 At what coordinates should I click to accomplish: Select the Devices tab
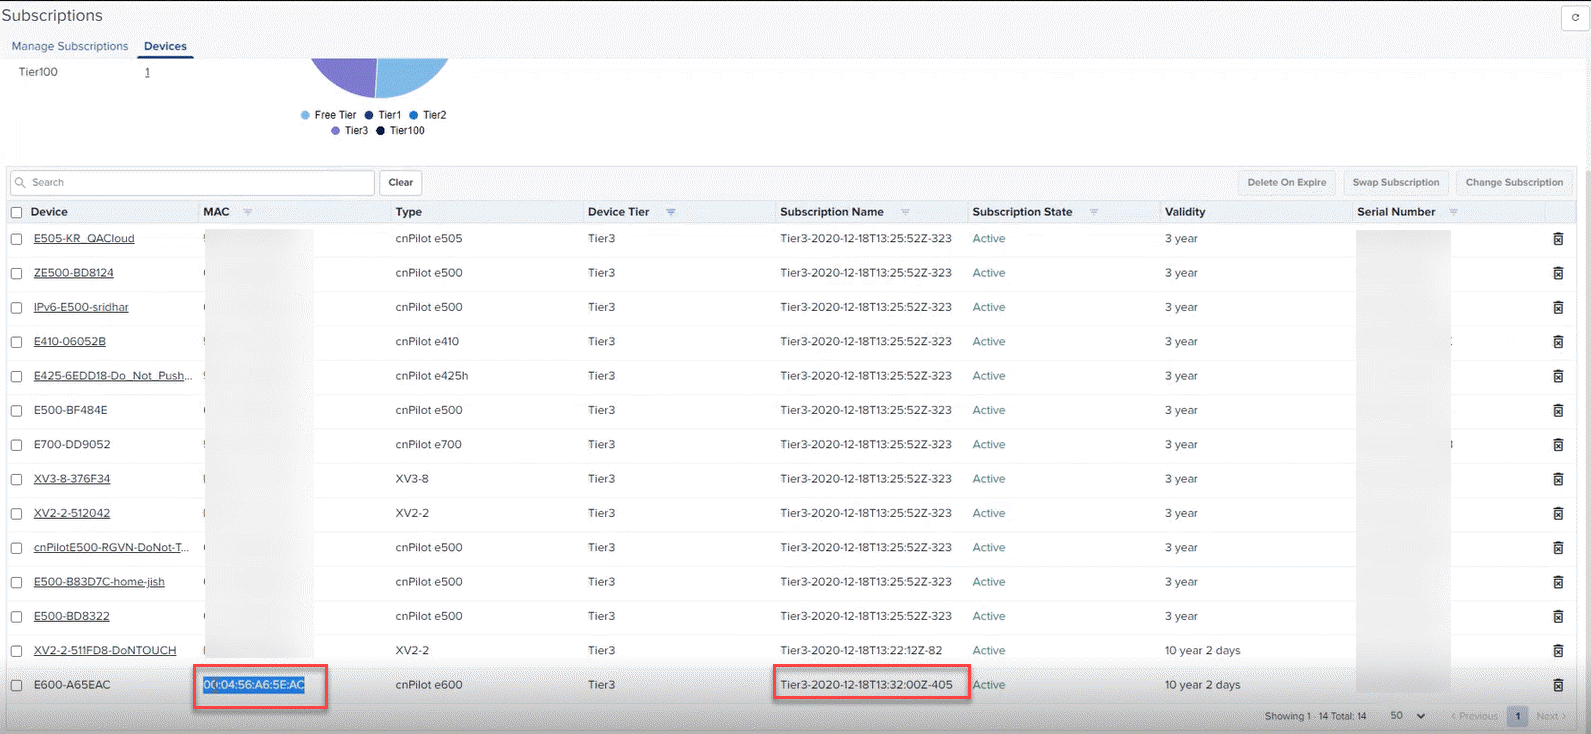165,46
